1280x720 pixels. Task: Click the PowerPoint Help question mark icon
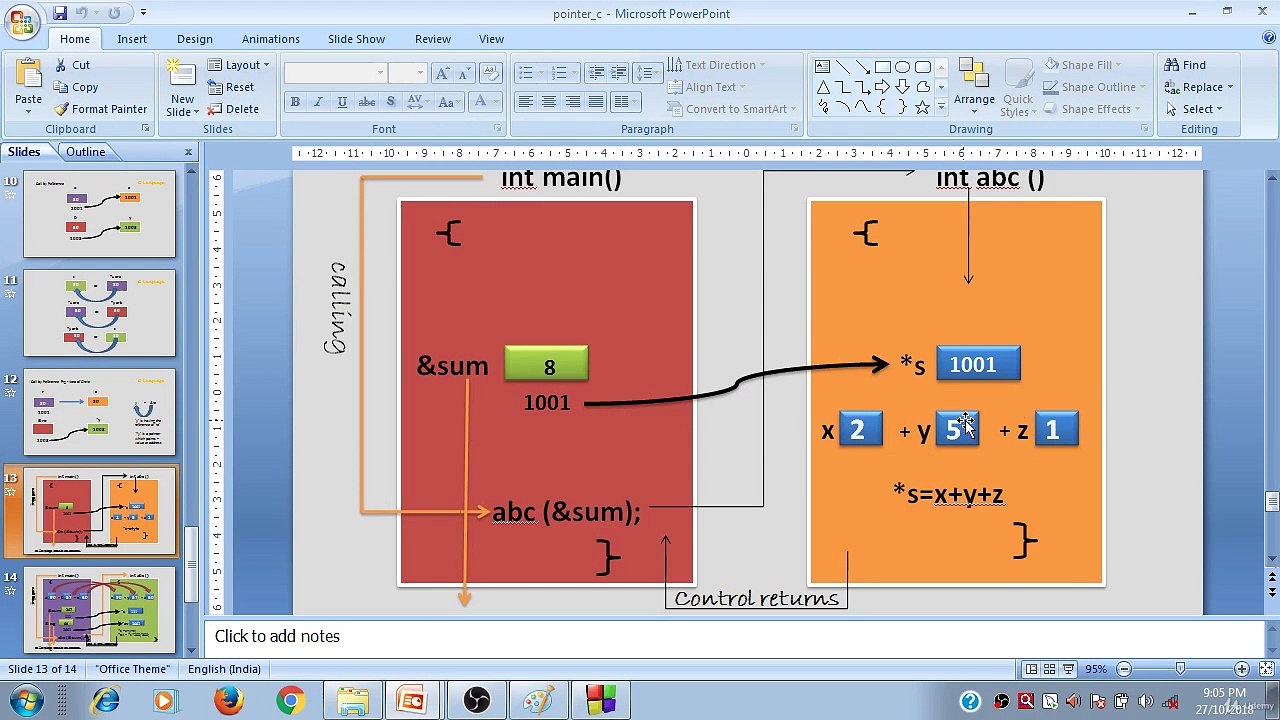(x=1269, y=38)
